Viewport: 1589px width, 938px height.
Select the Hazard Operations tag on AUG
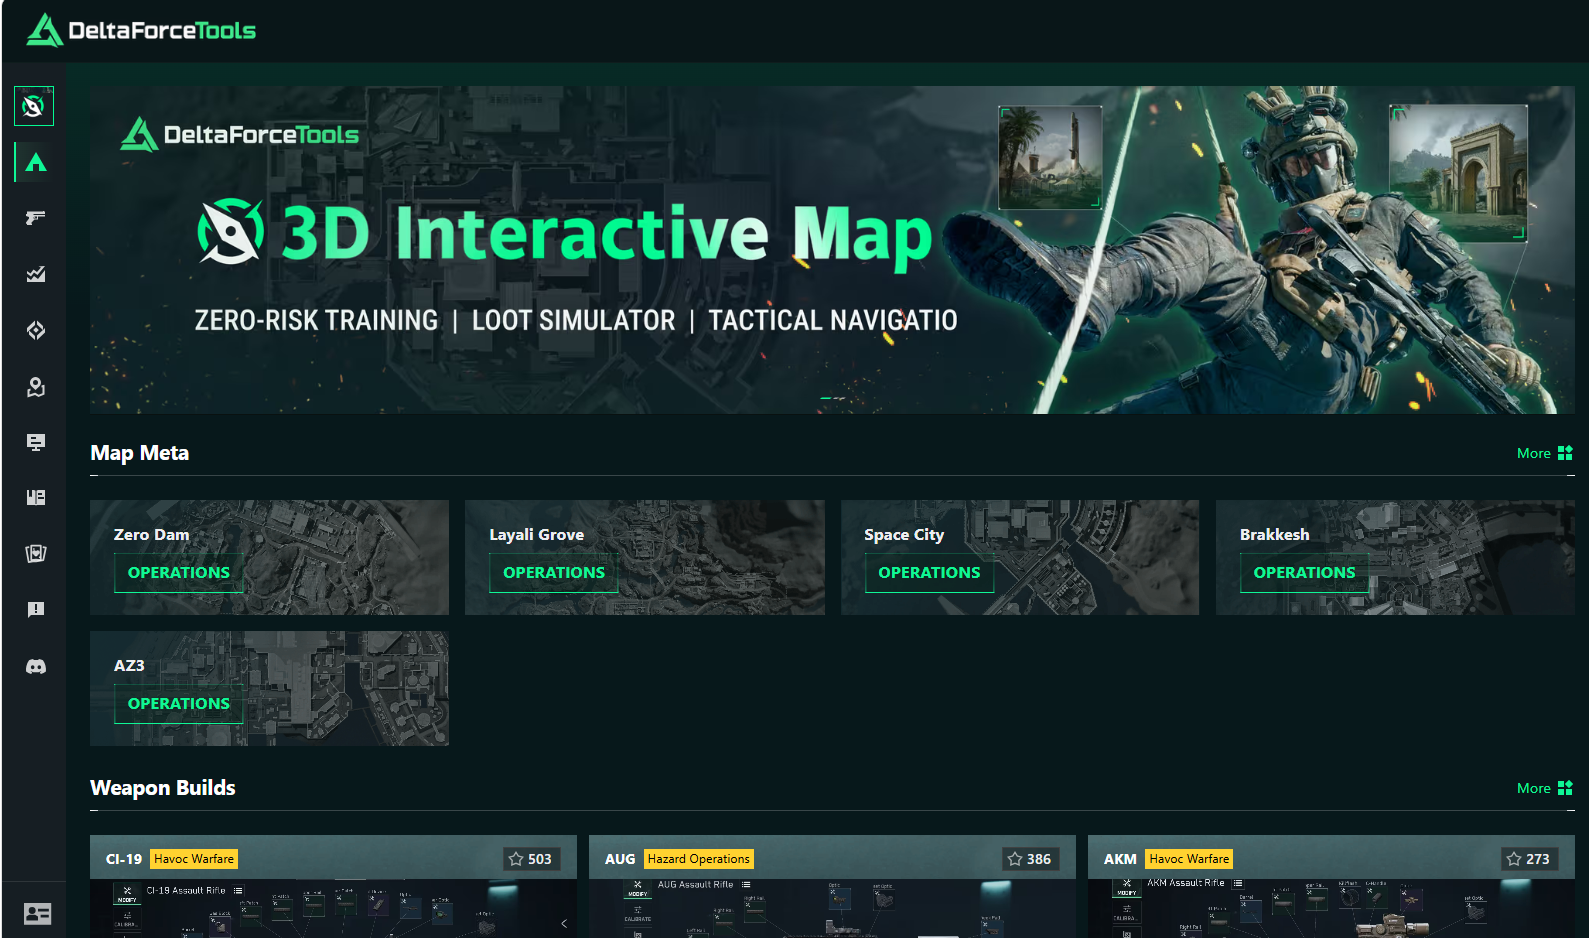coord(698,859)
